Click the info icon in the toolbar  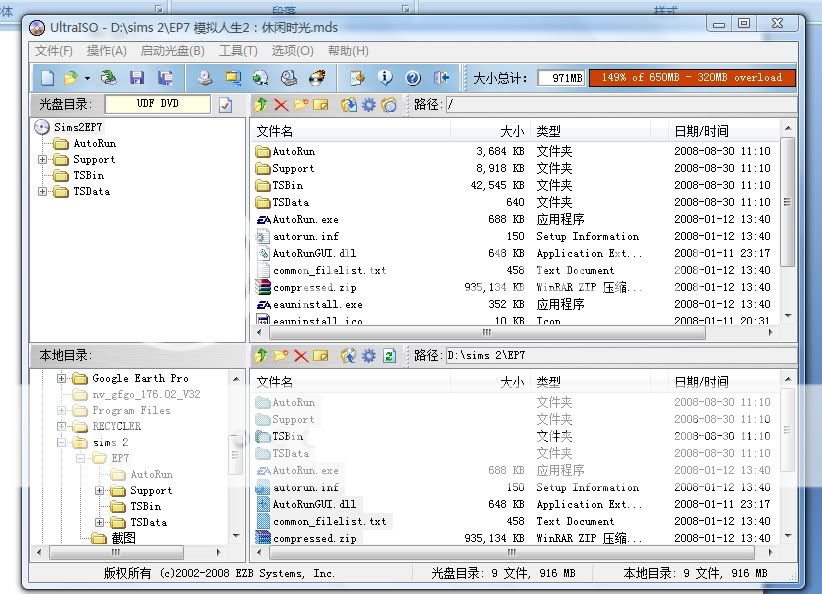(385, 78)
